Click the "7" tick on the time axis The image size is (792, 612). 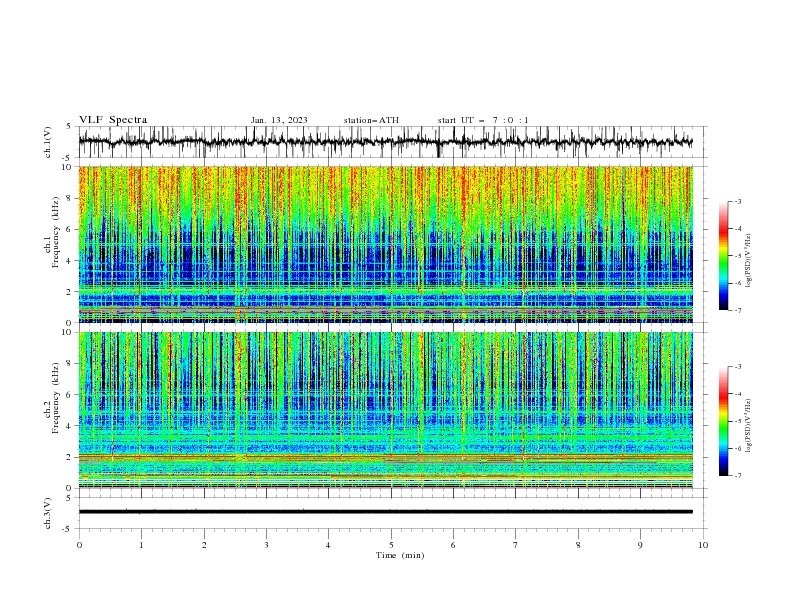click(x=516, y=545)
